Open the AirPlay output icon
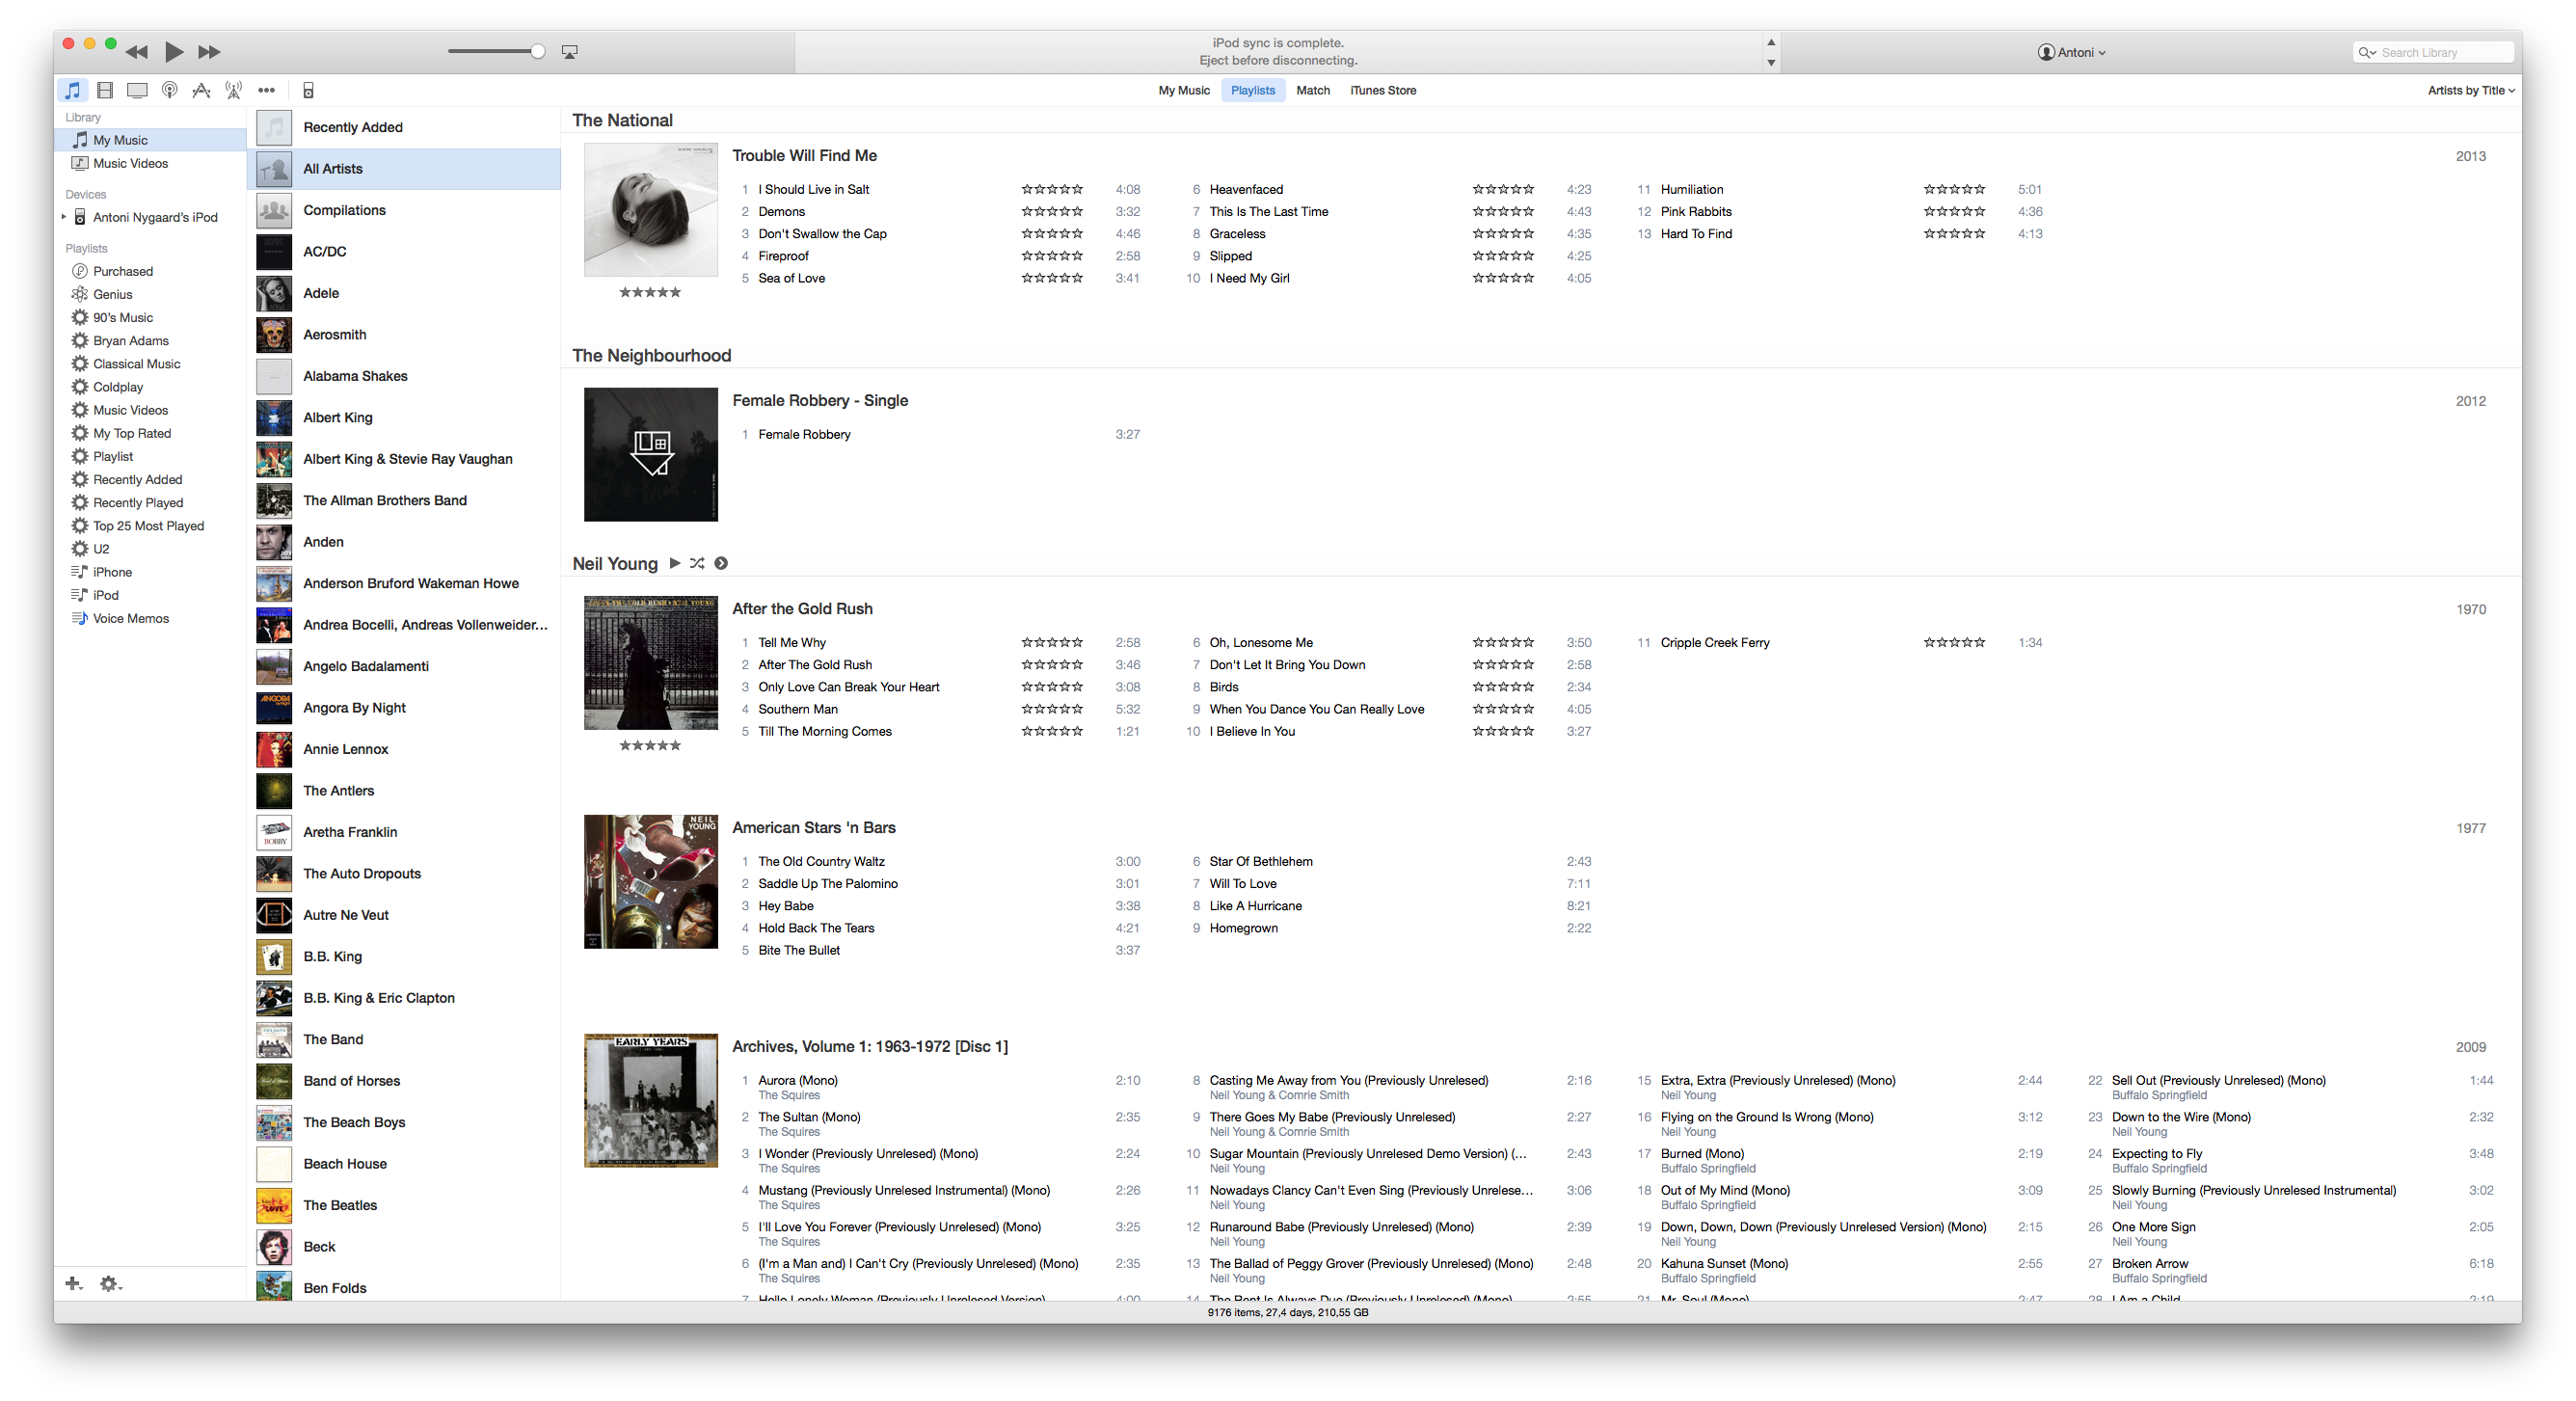2576x1401 pixels. click(570, 52)
